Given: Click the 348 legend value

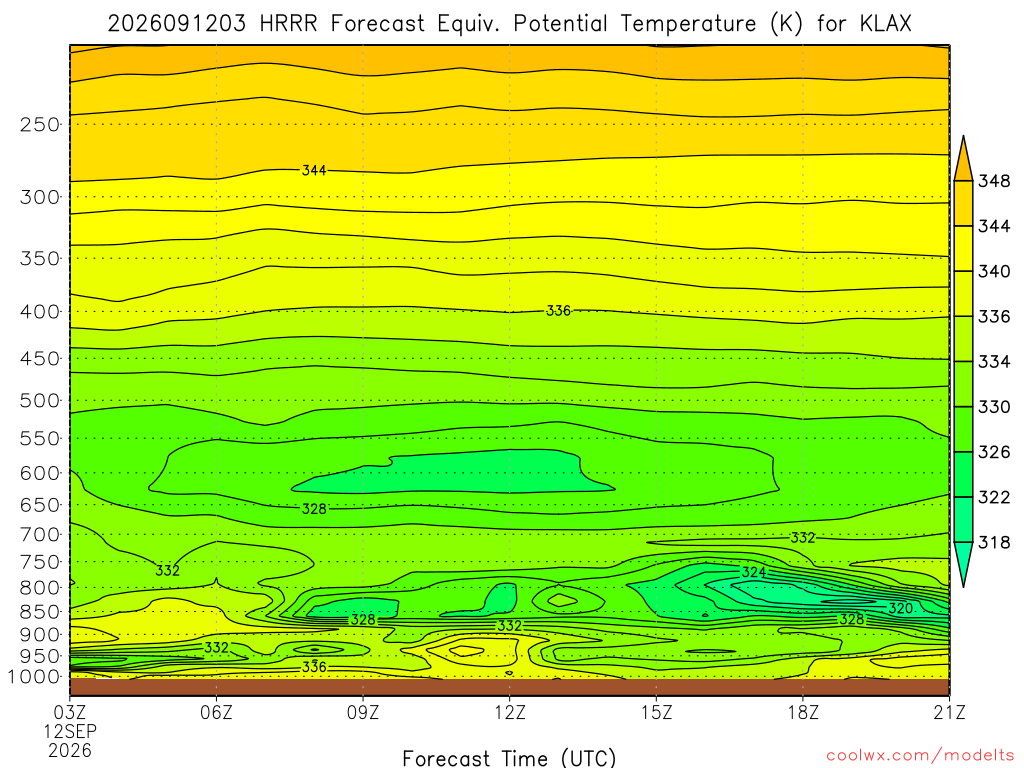Looking at the screenshot, I should (x=994, y=181).
